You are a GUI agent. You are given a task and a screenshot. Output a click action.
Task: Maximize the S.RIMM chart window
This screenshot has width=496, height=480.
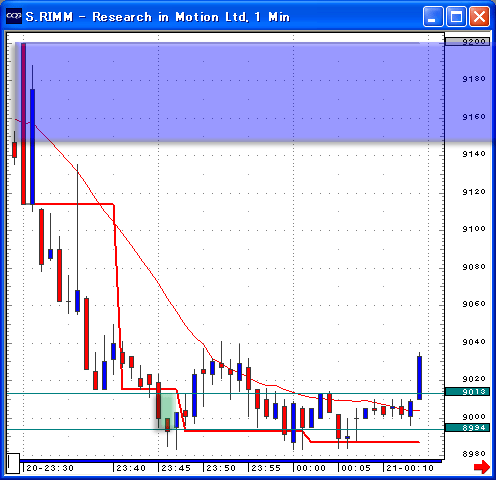coord(456,16)
